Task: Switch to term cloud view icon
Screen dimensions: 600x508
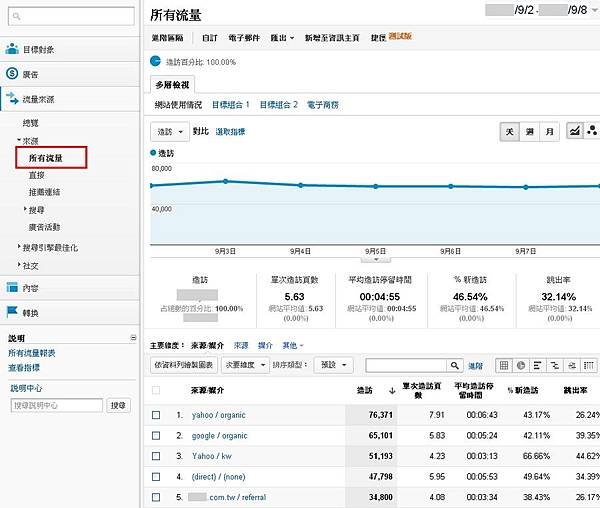Action: pyautogui.click(x=572, y=365)
